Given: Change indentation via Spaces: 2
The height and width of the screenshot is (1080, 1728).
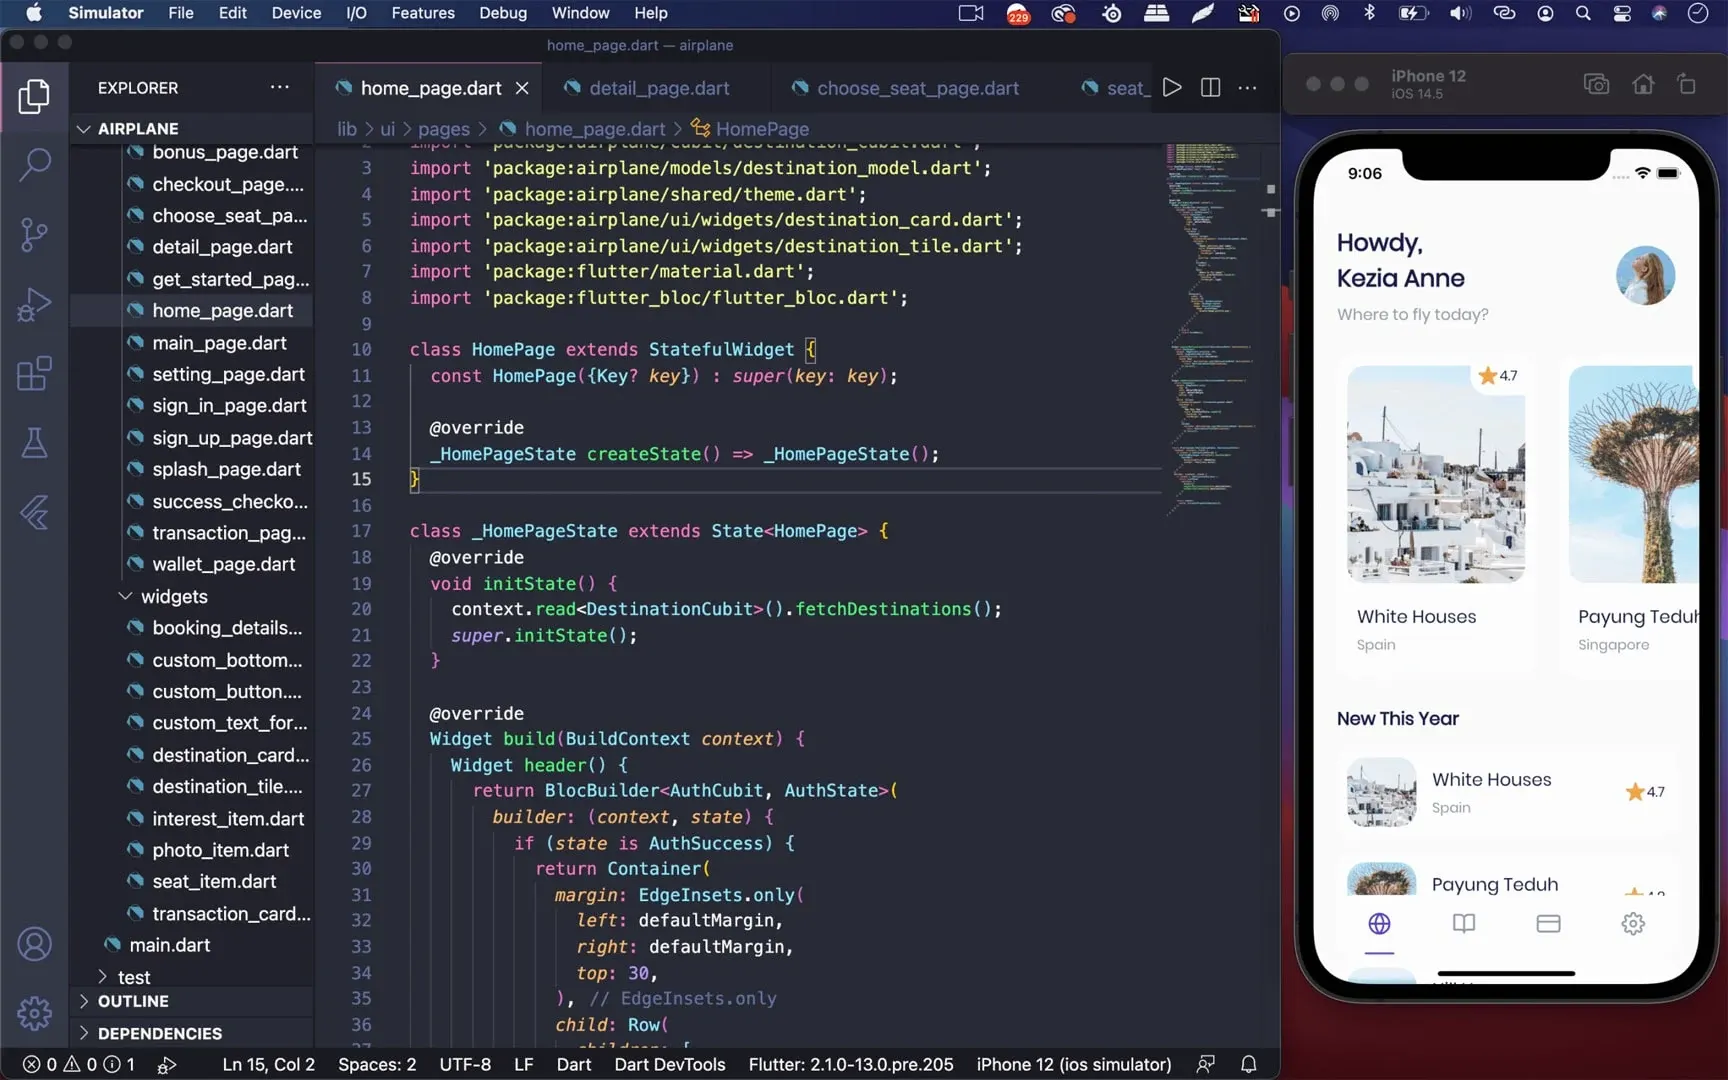Looking at the screenshot, I should coord(377,1064).
